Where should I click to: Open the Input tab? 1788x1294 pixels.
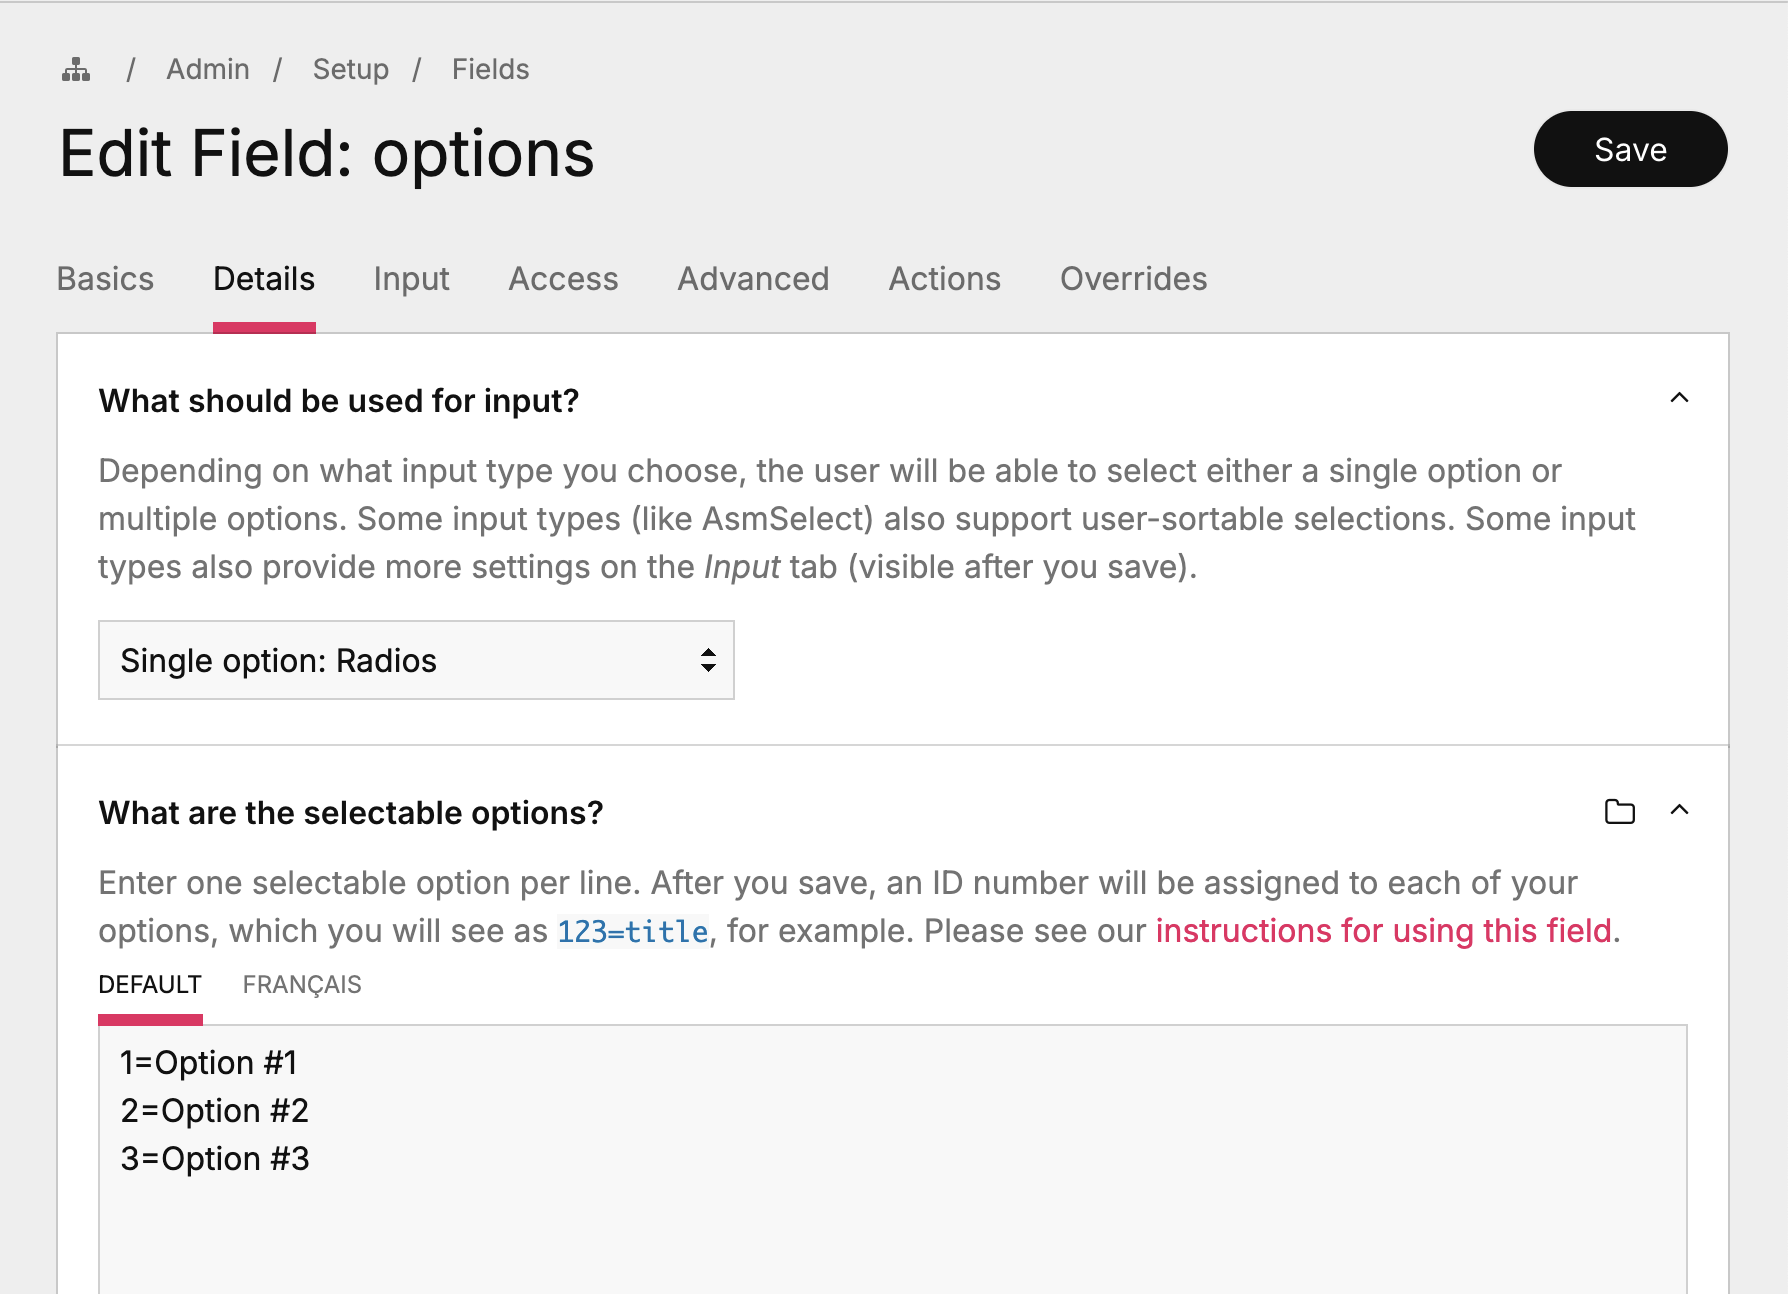pos(411,279)
